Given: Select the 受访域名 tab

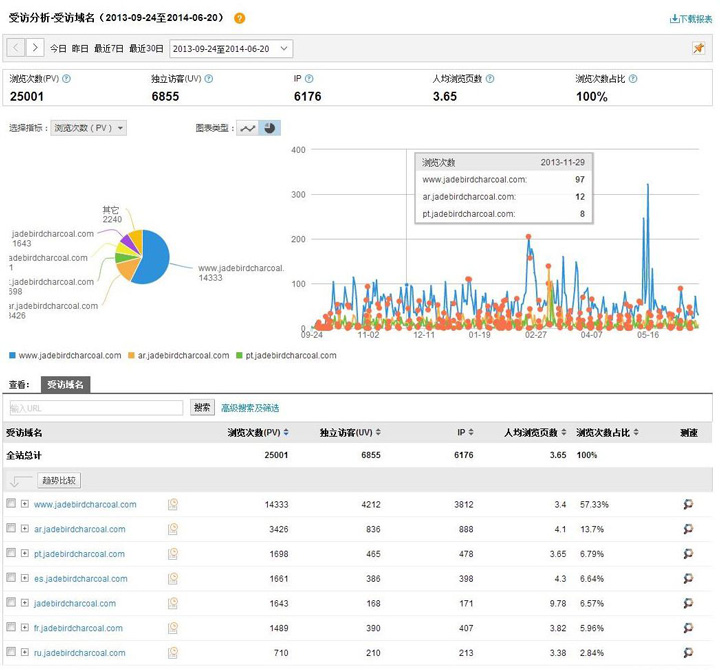Looking at the screenshot, I should pyautogui.click(x=64, y=384).
